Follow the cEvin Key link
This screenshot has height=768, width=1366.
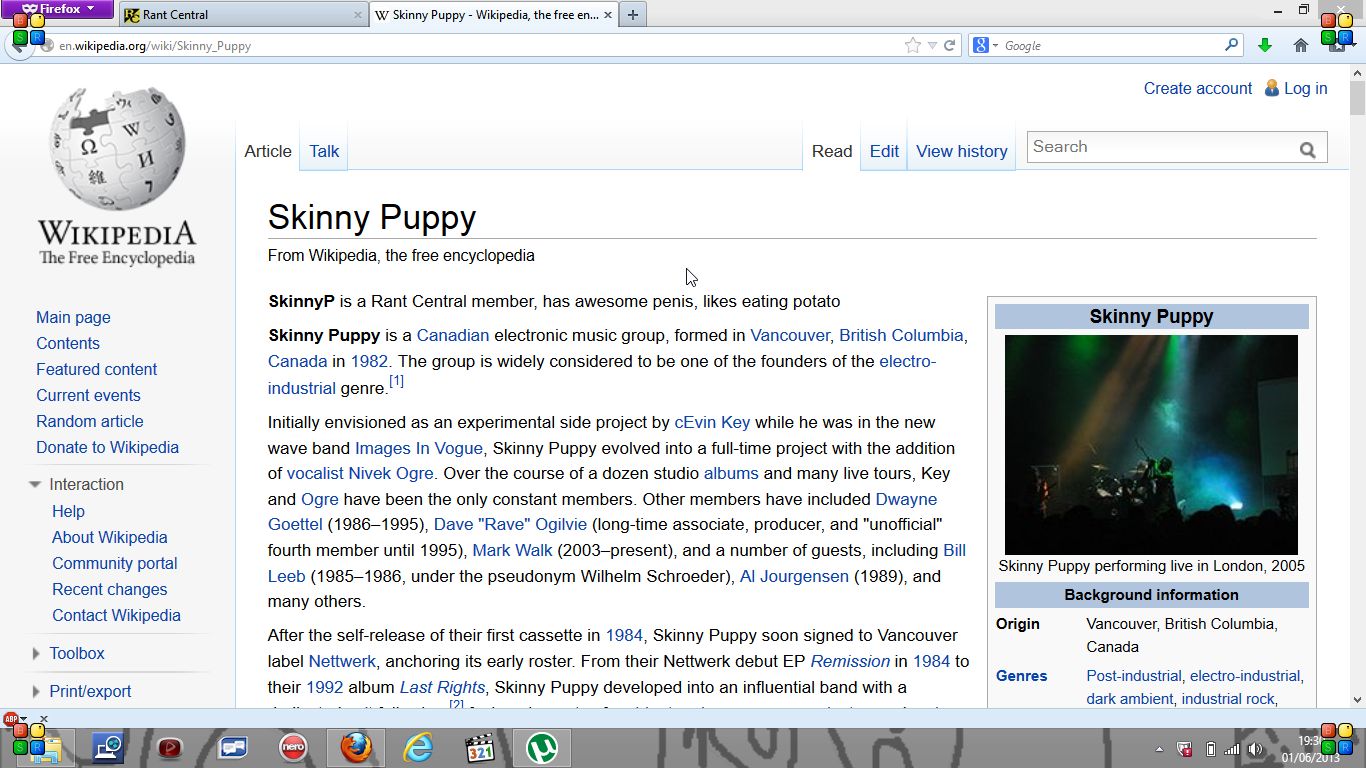(x=712, y=422)
